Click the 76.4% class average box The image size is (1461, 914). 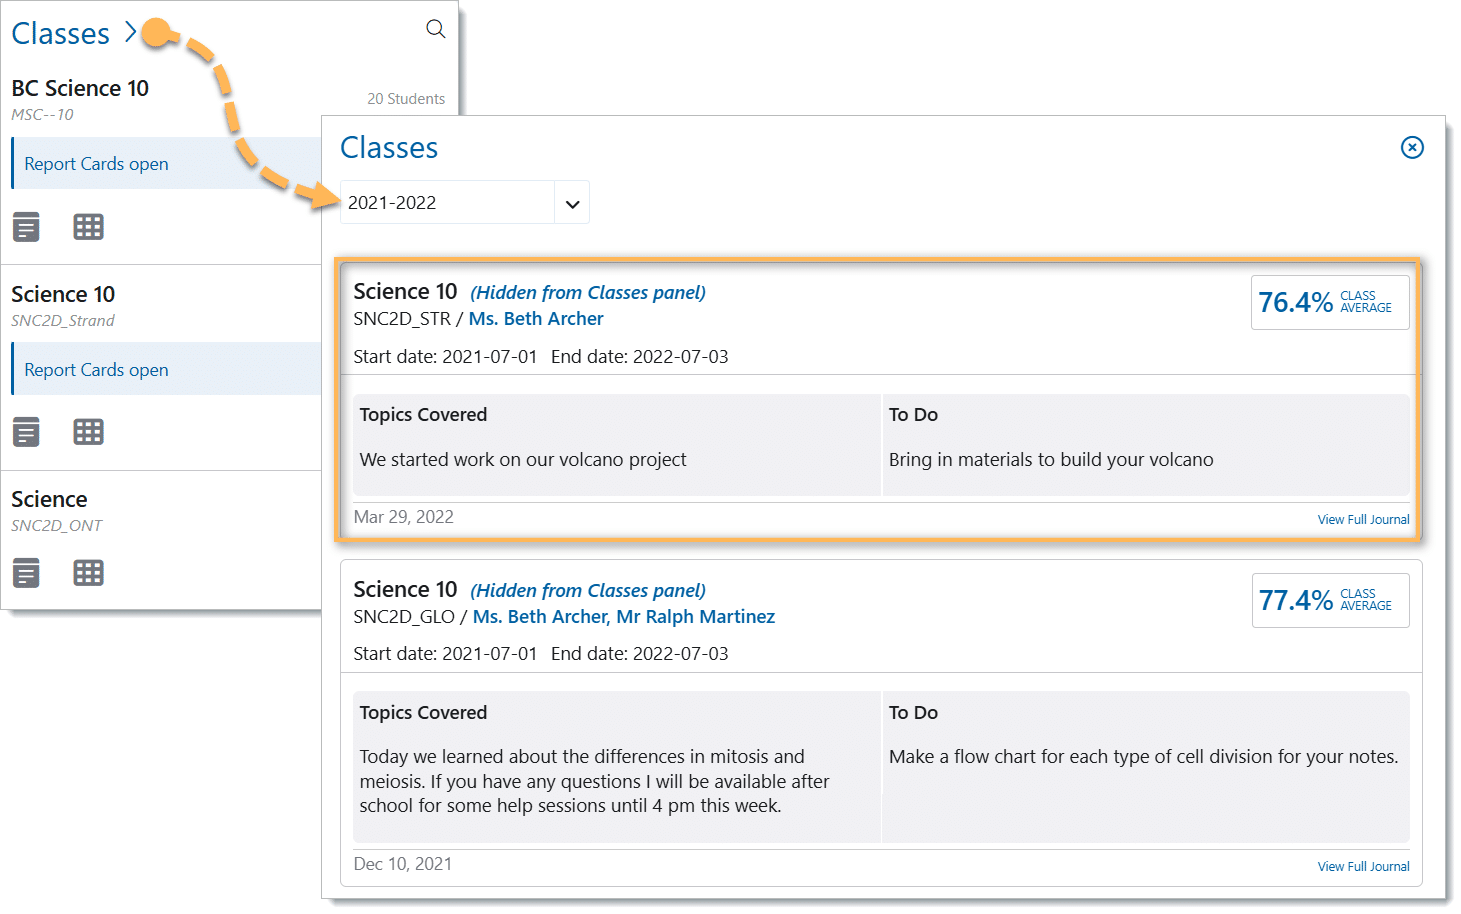(1329, 302)
